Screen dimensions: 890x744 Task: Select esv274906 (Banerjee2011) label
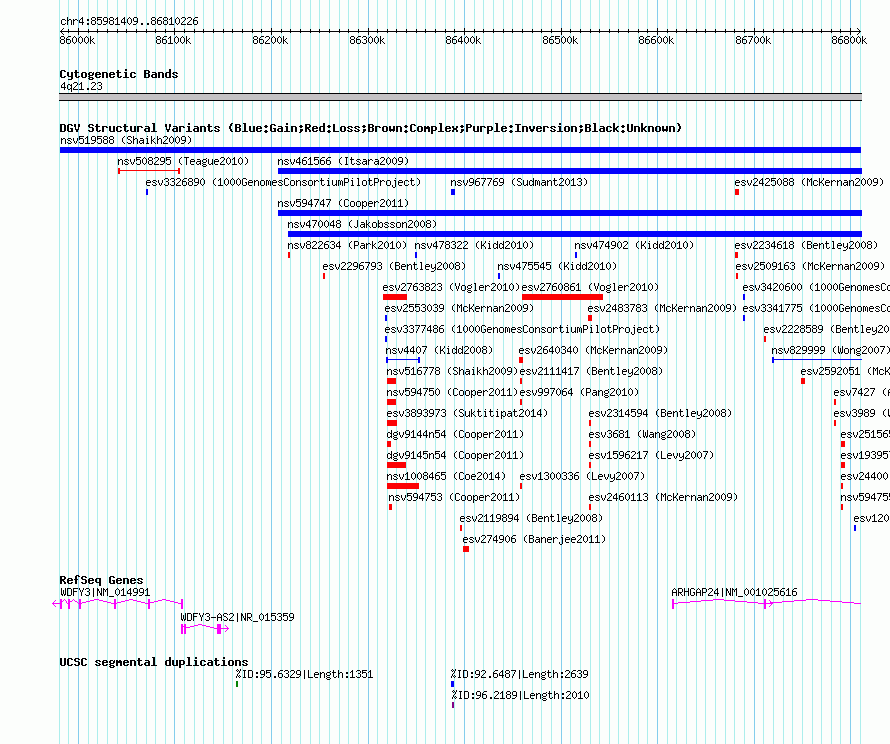pos(534,539)
